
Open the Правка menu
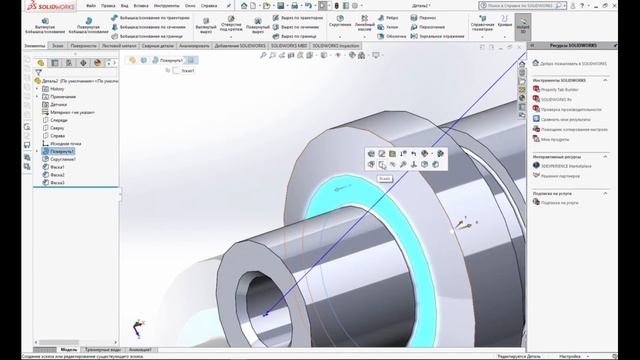[x=108, y=6]
